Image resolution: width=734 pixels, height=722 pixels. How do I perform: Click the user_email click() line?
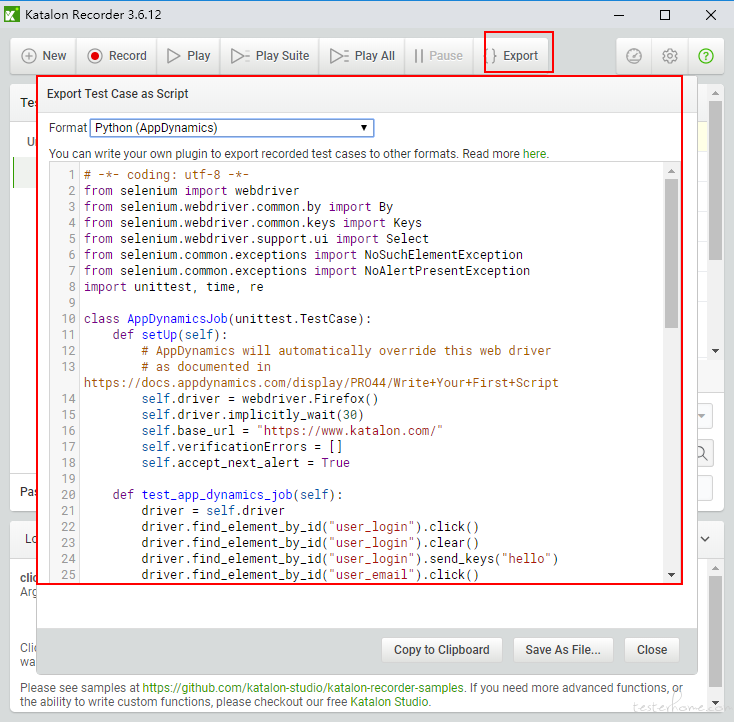coord(310,575)
